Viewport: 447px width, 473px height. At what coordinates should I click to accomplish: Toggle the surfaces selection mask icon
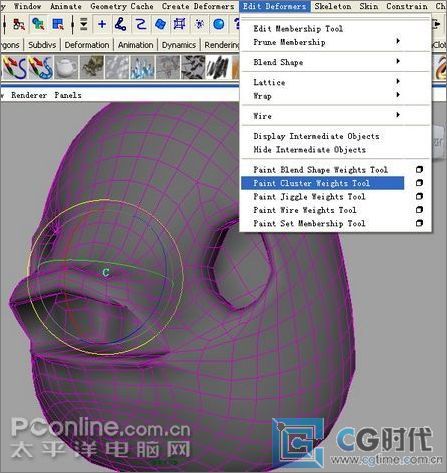[x=160, y=24]
